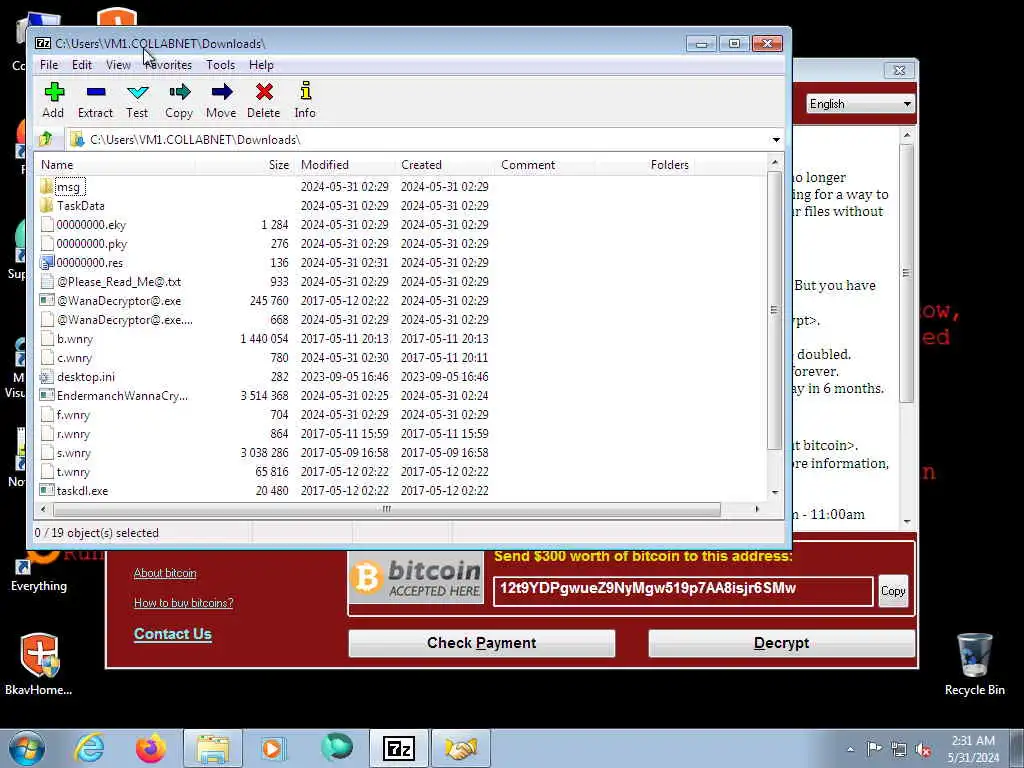Open the View menu
The width and height of the screenshot is (1024, 768).
coord(118,65)
